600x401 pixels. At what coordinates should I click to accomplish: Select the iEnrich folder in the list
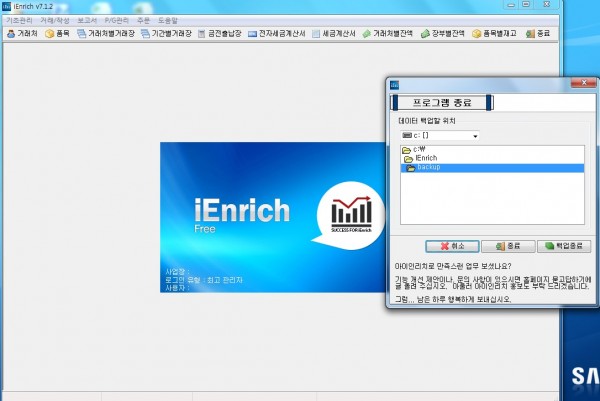[x=424, y=158]
